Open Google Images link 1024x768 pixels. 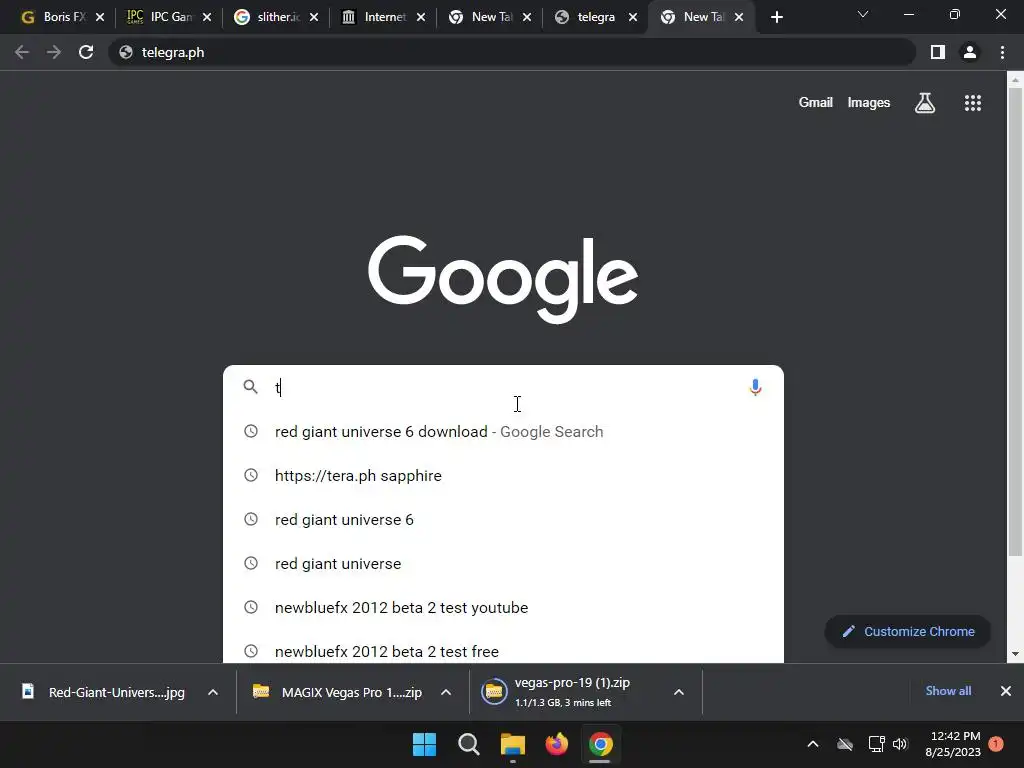[x=869, y=103]
